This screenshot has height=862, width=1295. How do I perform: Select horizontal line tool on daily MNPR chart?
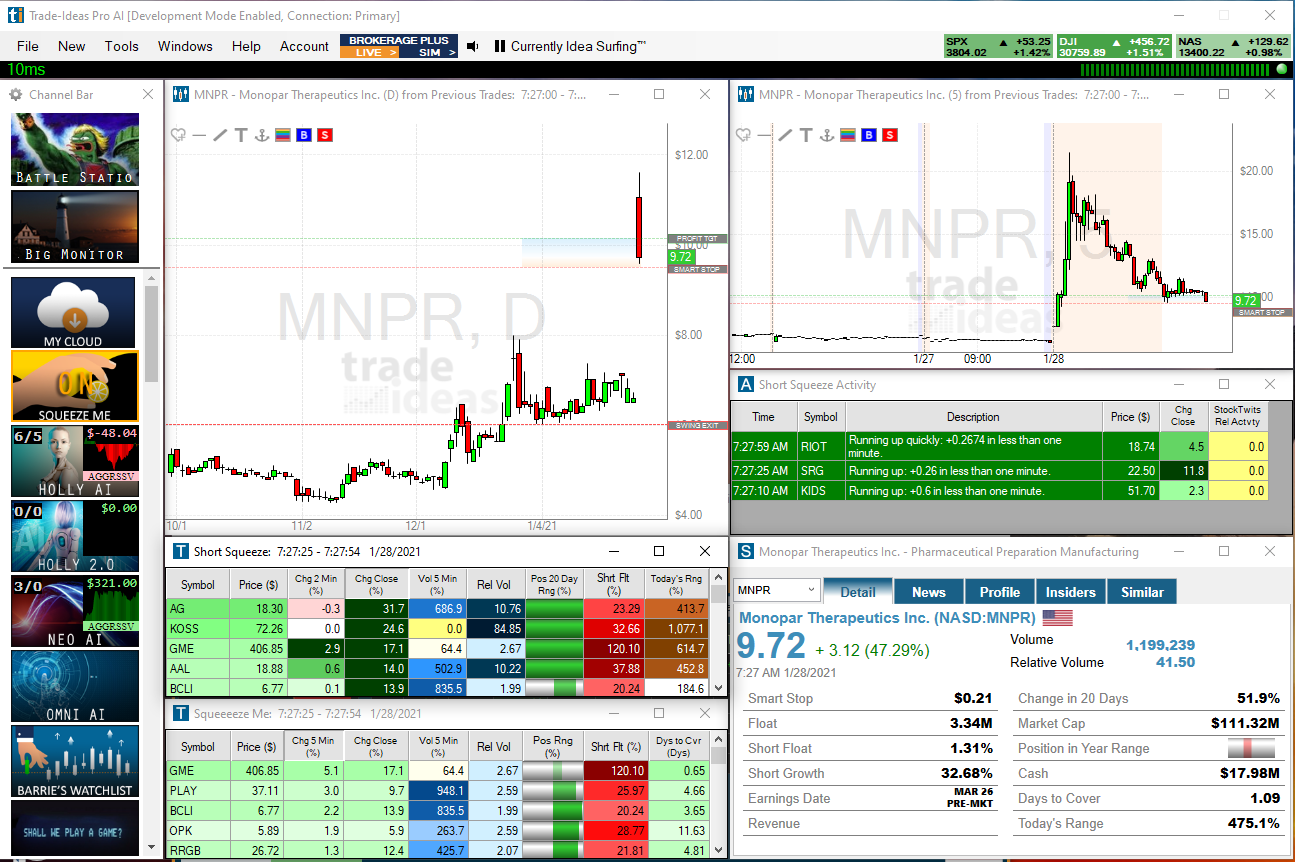point(199,135)
